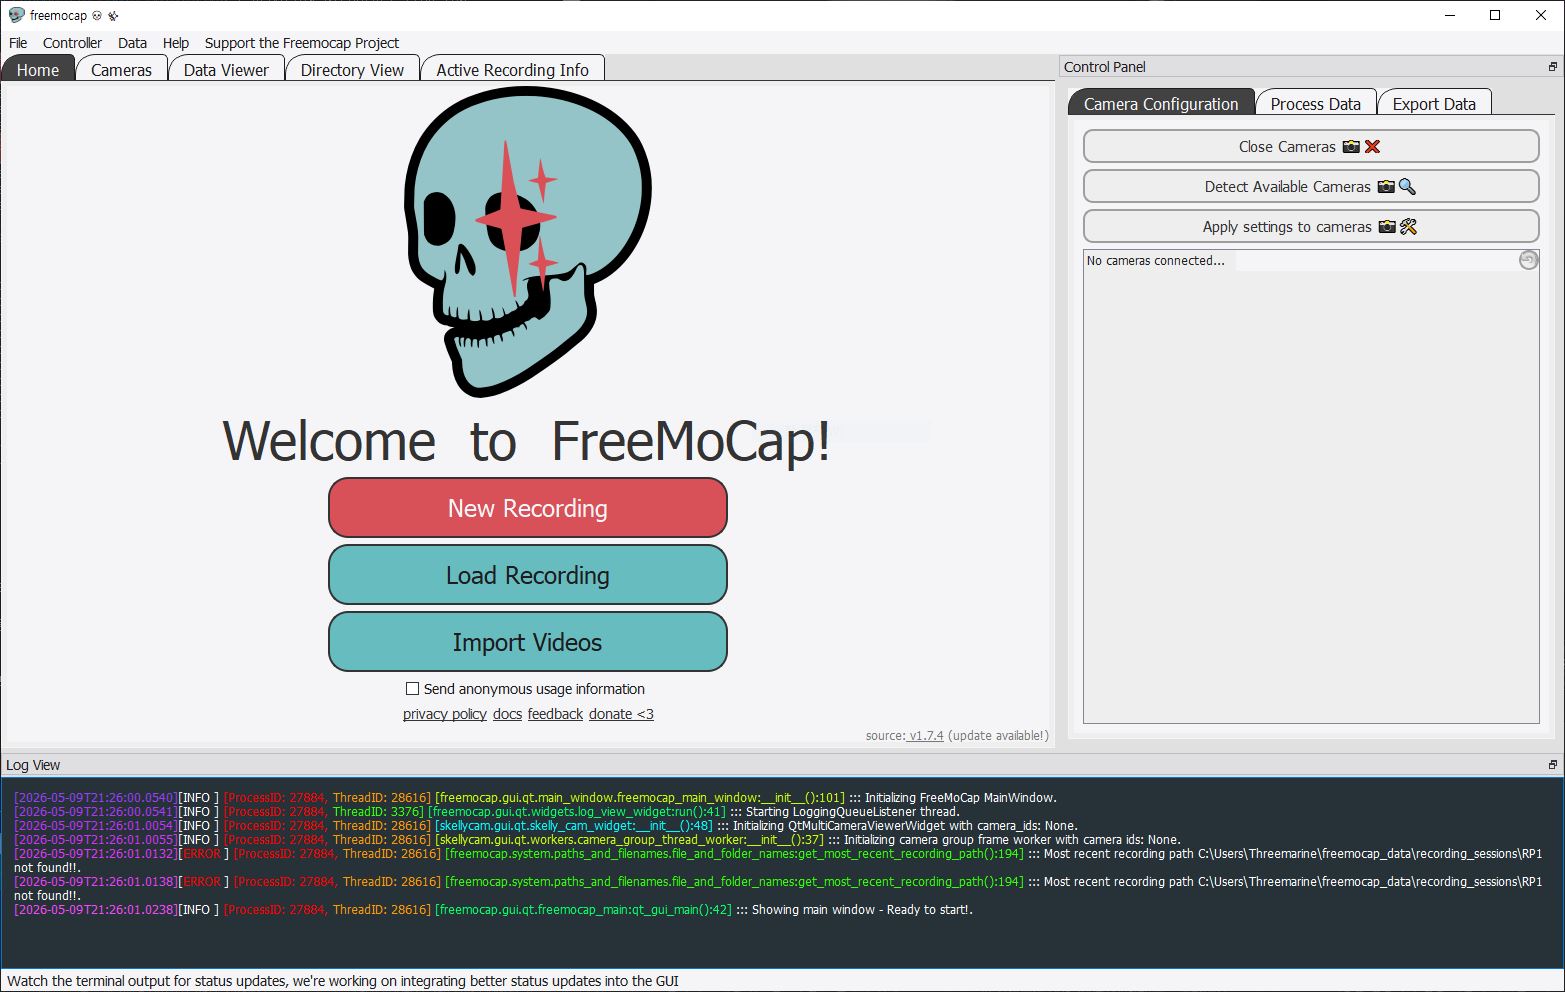Open the Directory View tab
The image size is (1565, 992).
(352, 69)
